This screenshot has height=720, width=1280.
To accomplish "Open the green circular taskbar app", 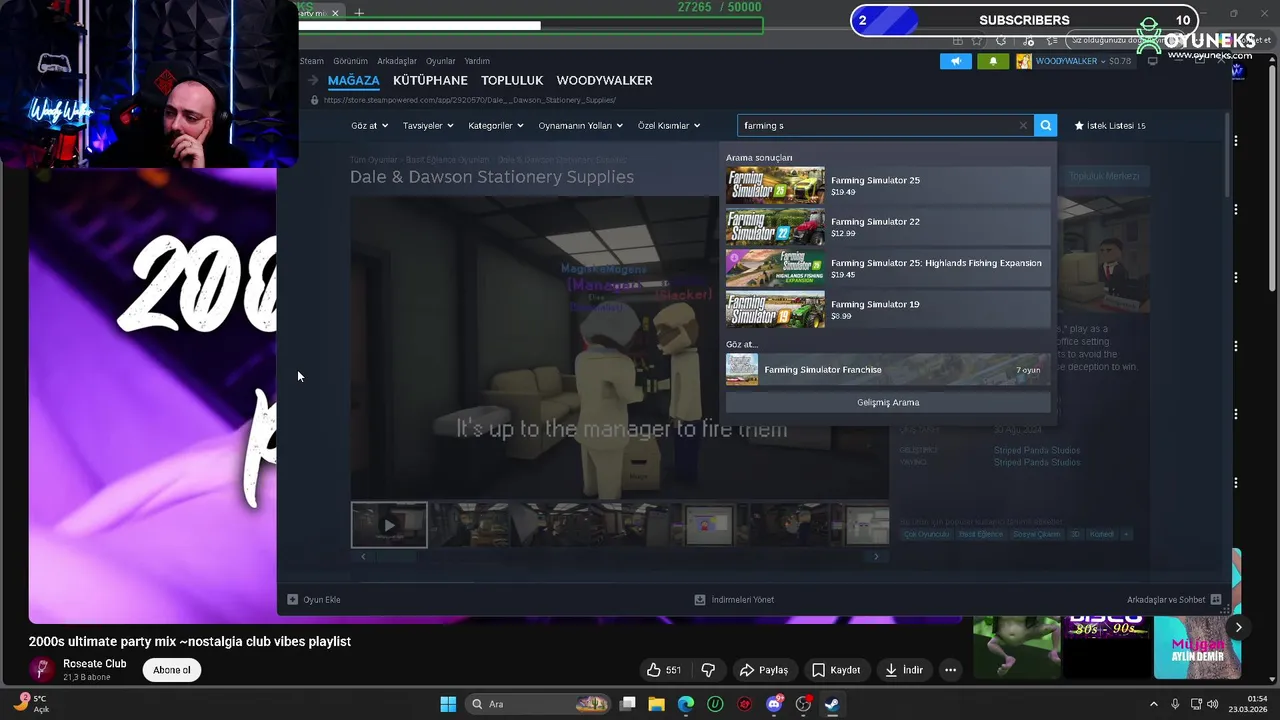I will point(715,704).
